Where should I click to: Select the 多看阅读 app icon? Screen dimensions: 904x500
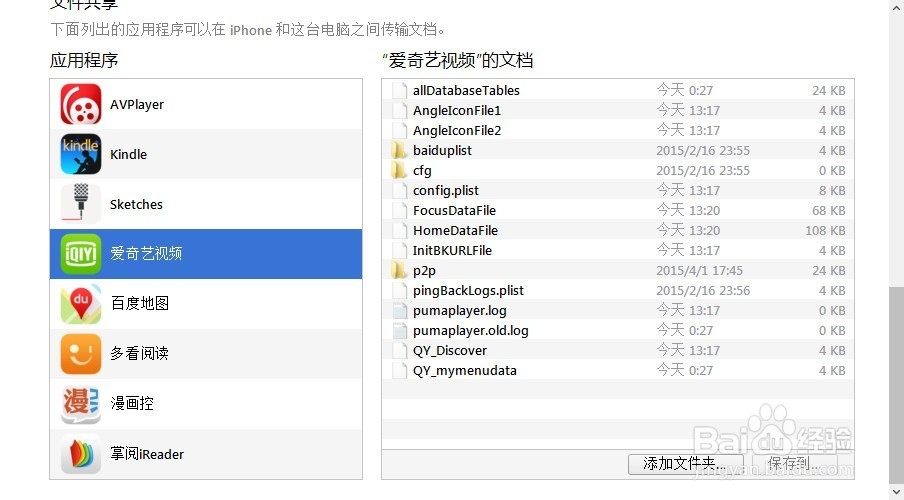81,354
